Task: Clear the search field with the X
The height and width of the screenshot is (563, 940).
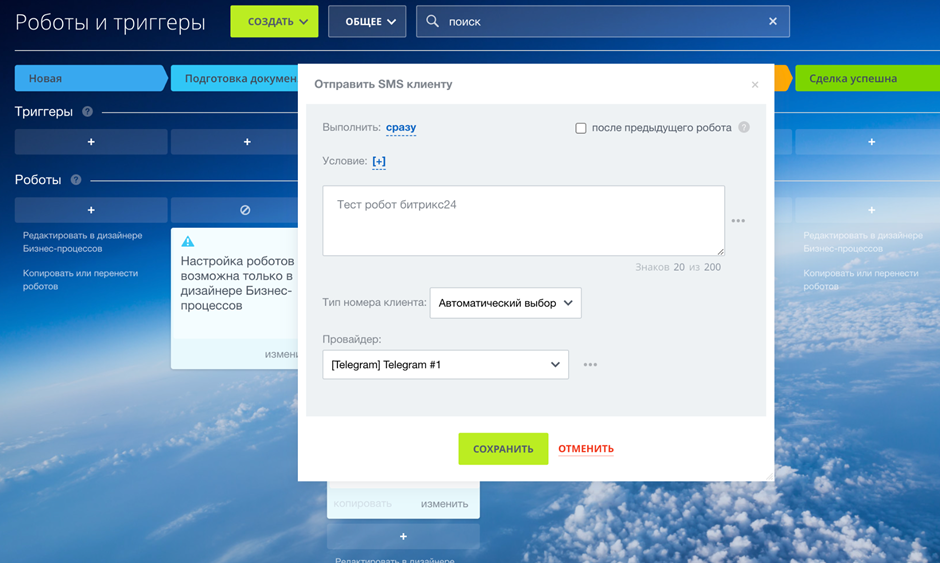Action: pyautogui.click(x=773, y=21)
